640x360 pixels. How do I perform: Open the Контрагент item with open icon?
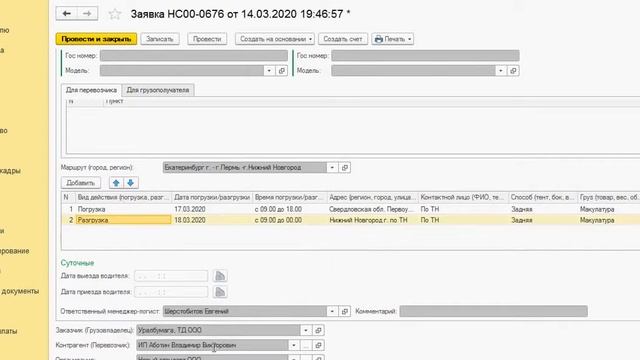[318, 345]
